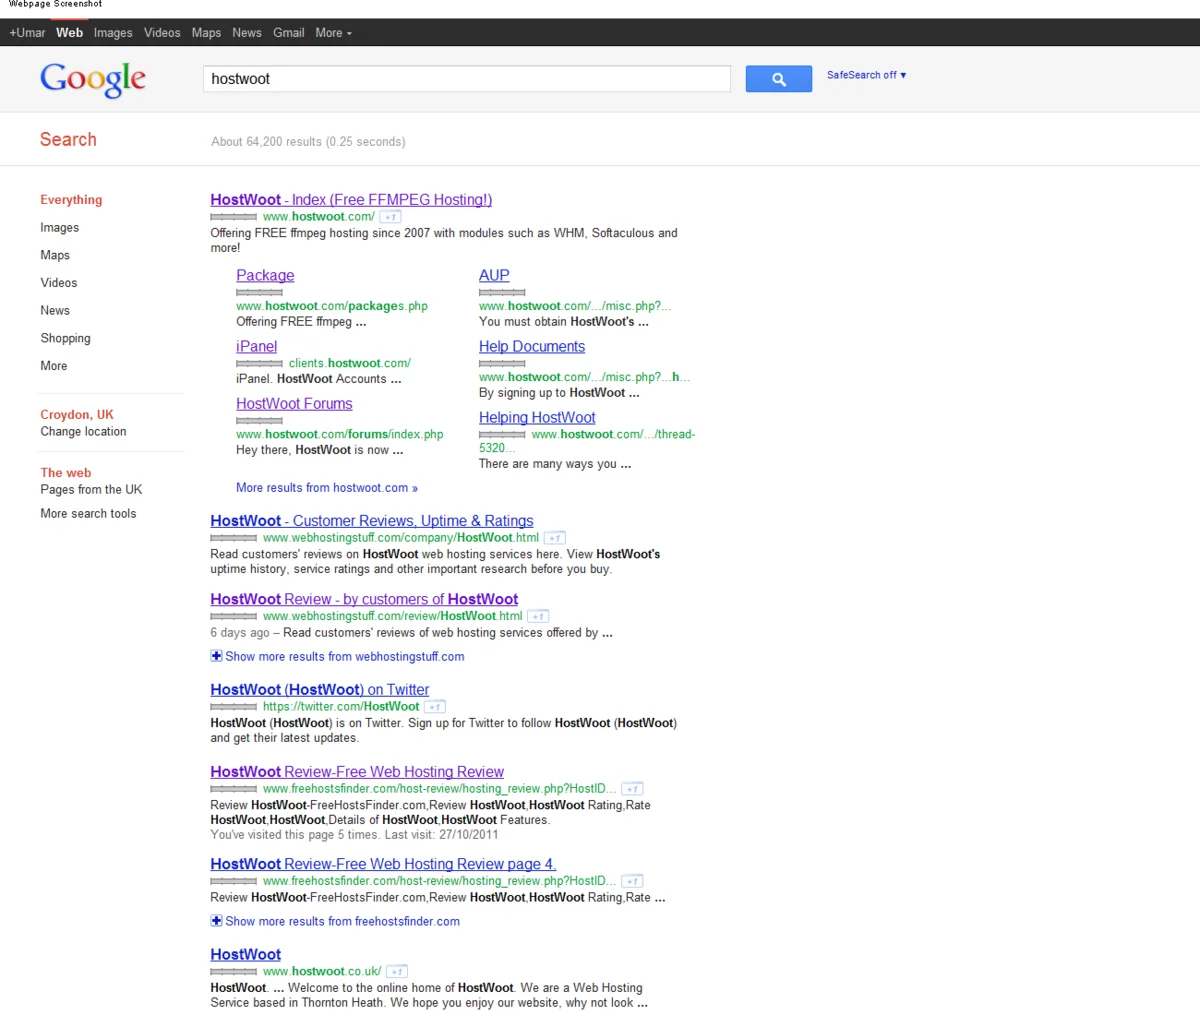Image resolution: width=1200 pixels, height=1015 pixels.
Task: Expand More in the left sidebar
Action: pyautogui.click(x=54, y=366)
